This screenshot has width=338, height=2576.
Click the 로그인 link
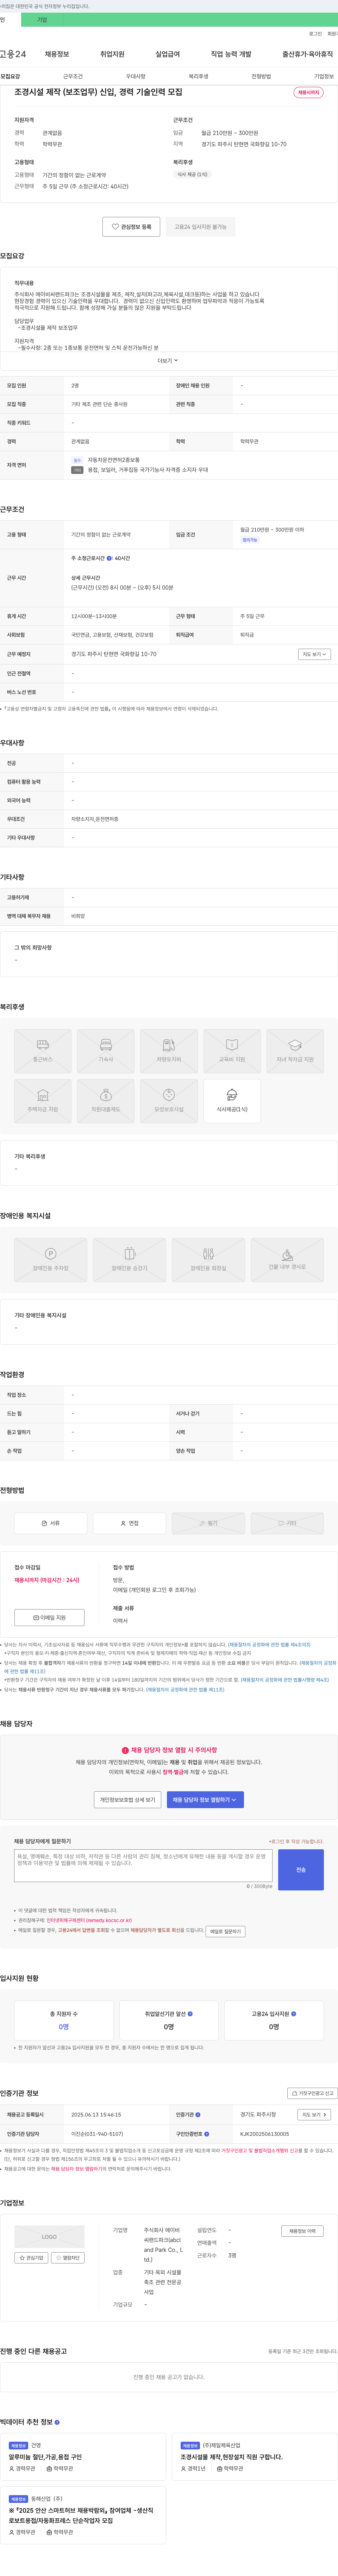315,34
